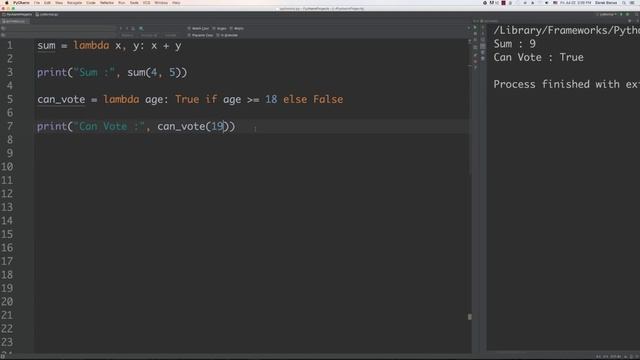The image size is (640, 360).
Task: Select the open Python file editor tab
Action: click(x=14, y=21)
